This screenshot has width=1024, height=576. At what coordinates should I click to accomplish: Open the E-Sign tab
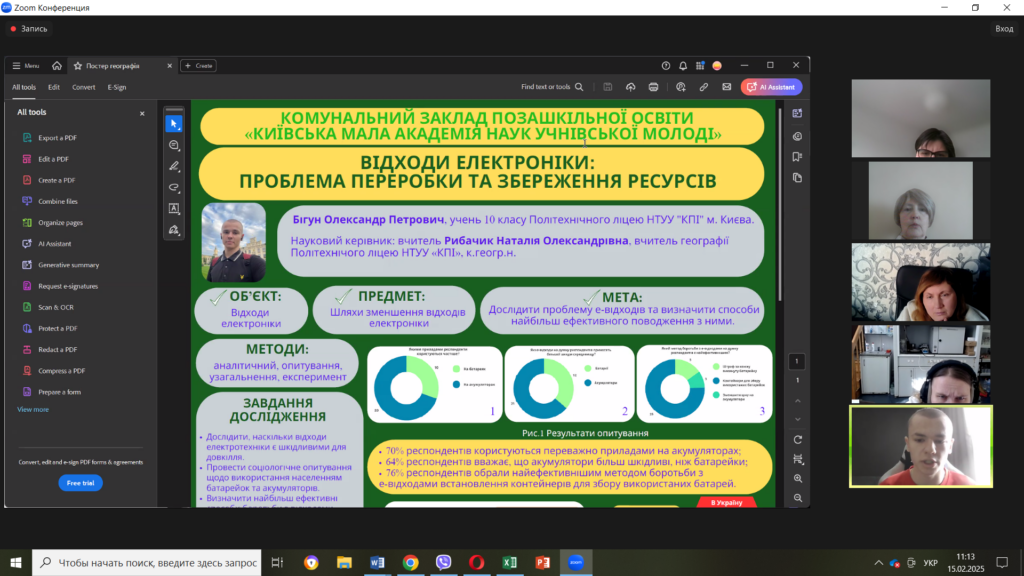[x=117, y=88]
